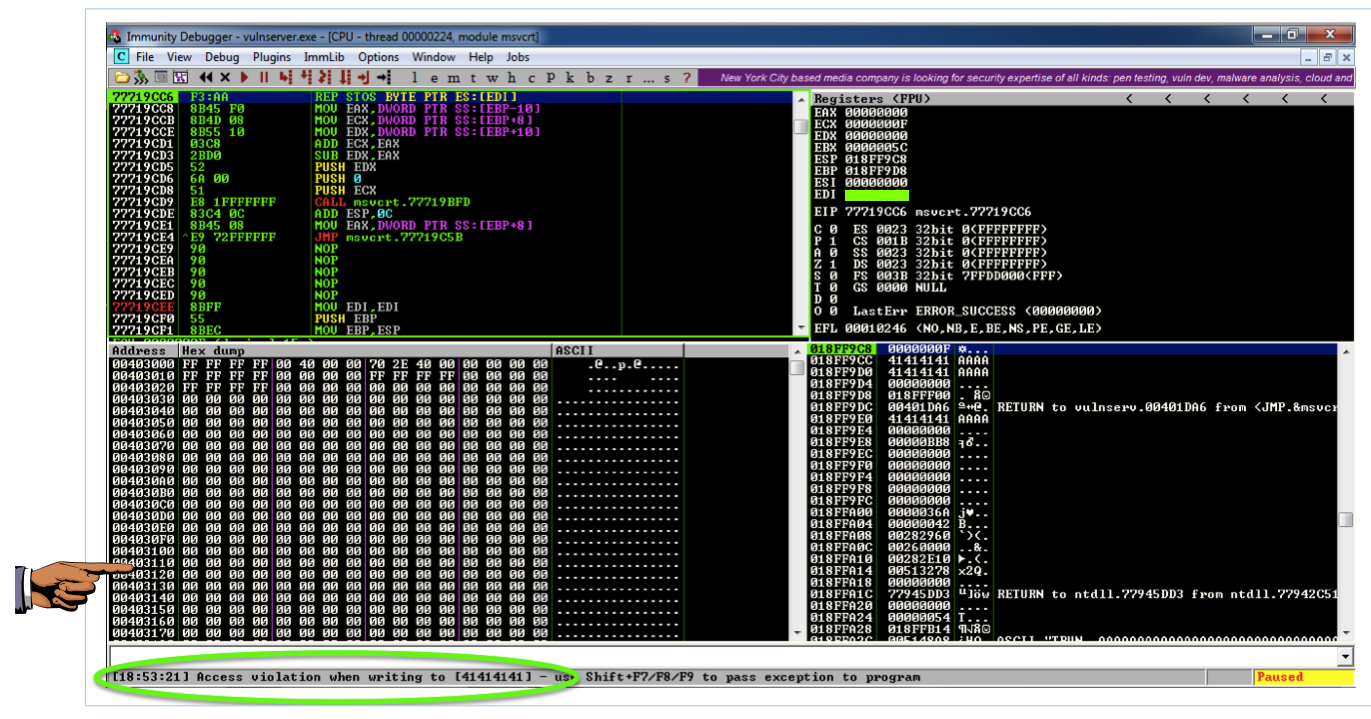The height and width of the screenshot is (719, 1371).
Task: Open the memory map 'm' window
Action: [x=453, y=78]
